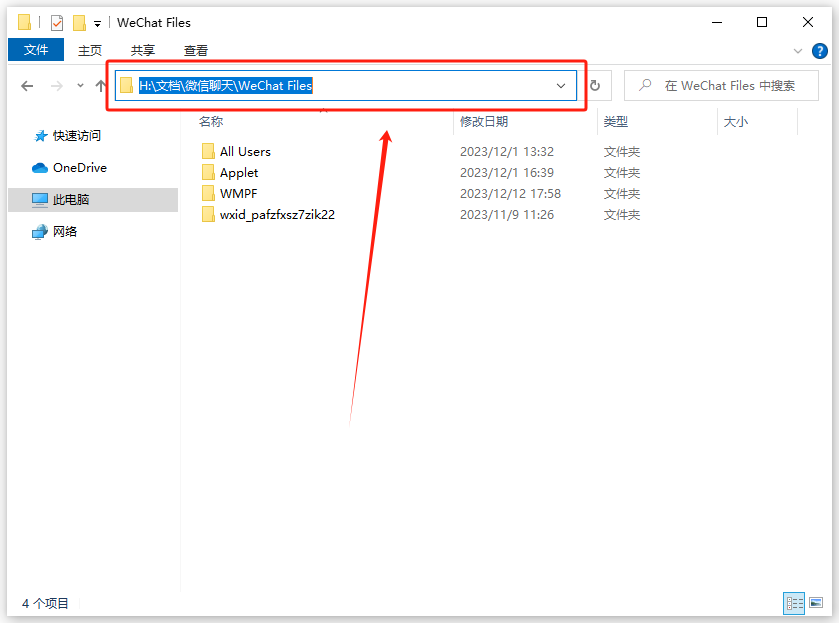Open the recent locations dropdown arrow
Viewport: 839px width, 623px height.
pyautogui.click(x=80, y=86)
